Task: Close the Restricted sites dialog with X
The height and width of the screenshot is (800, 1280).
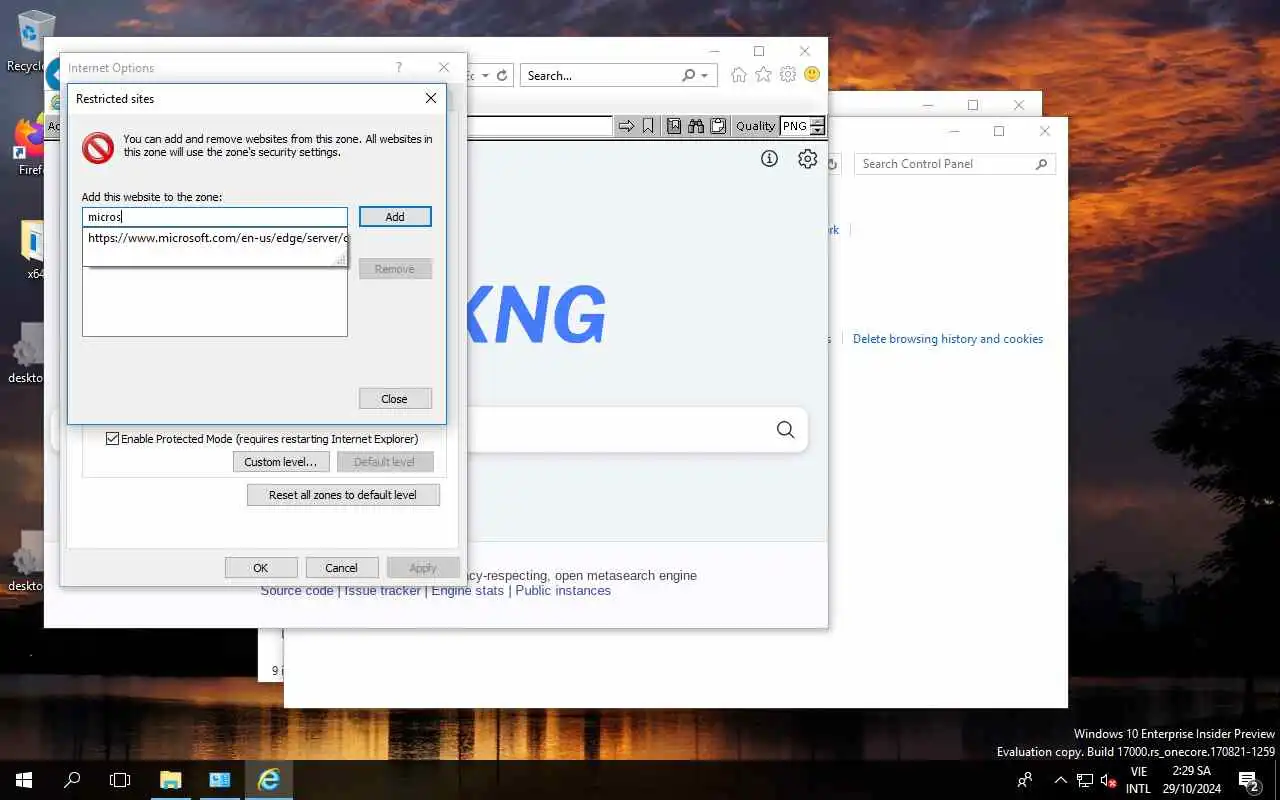Action: click(x=431, y=98)
